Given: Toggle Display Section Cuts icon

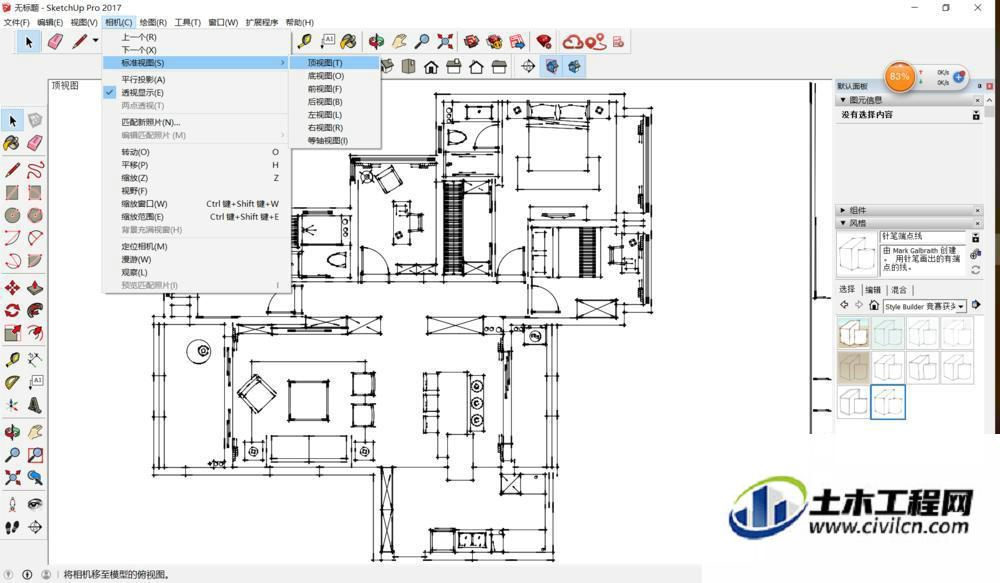Looking at the screenshot, I should point(575,66).
